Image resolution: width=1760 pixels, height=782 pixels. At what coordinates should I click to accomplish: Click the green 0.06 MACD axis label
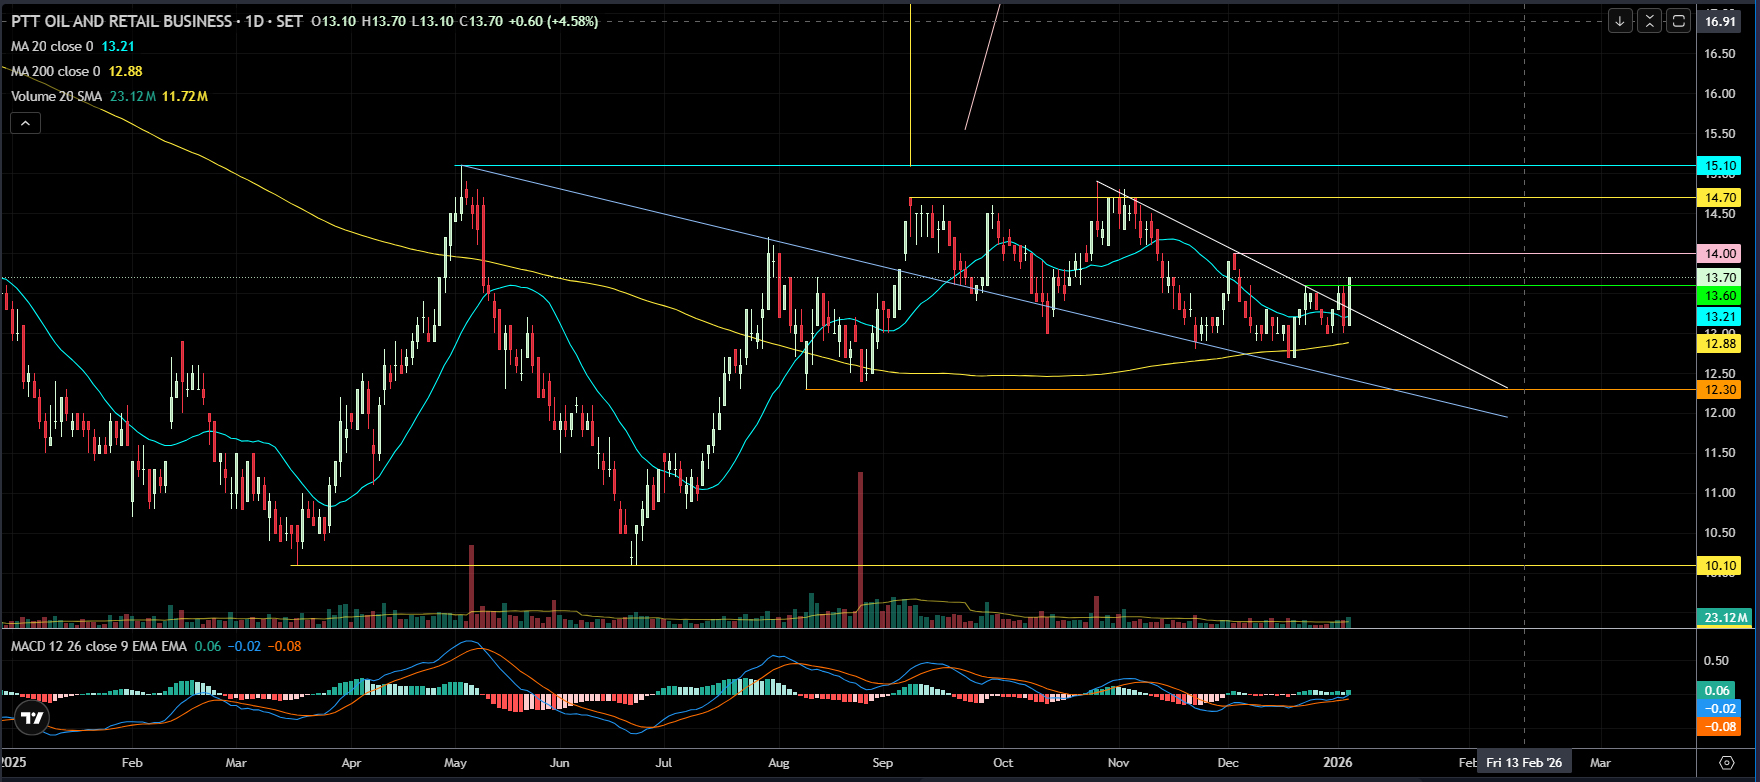(1719, 691)
